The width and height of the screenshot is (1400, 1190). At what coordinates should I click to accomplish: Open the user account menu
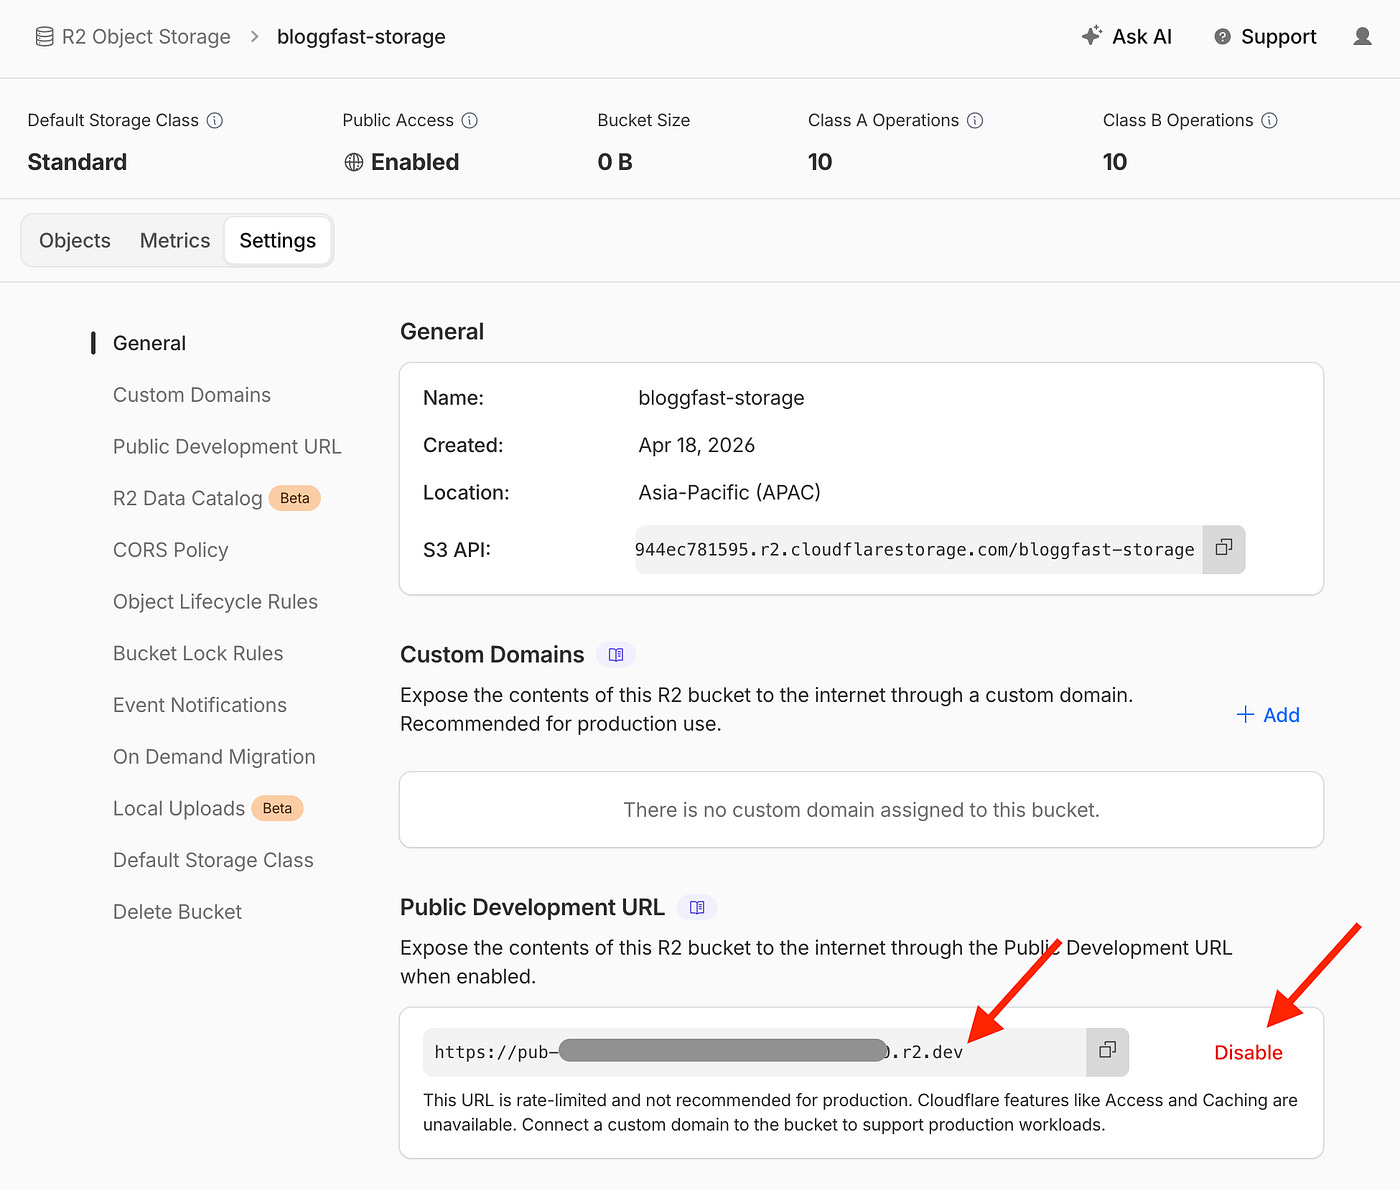(1362, 36)
